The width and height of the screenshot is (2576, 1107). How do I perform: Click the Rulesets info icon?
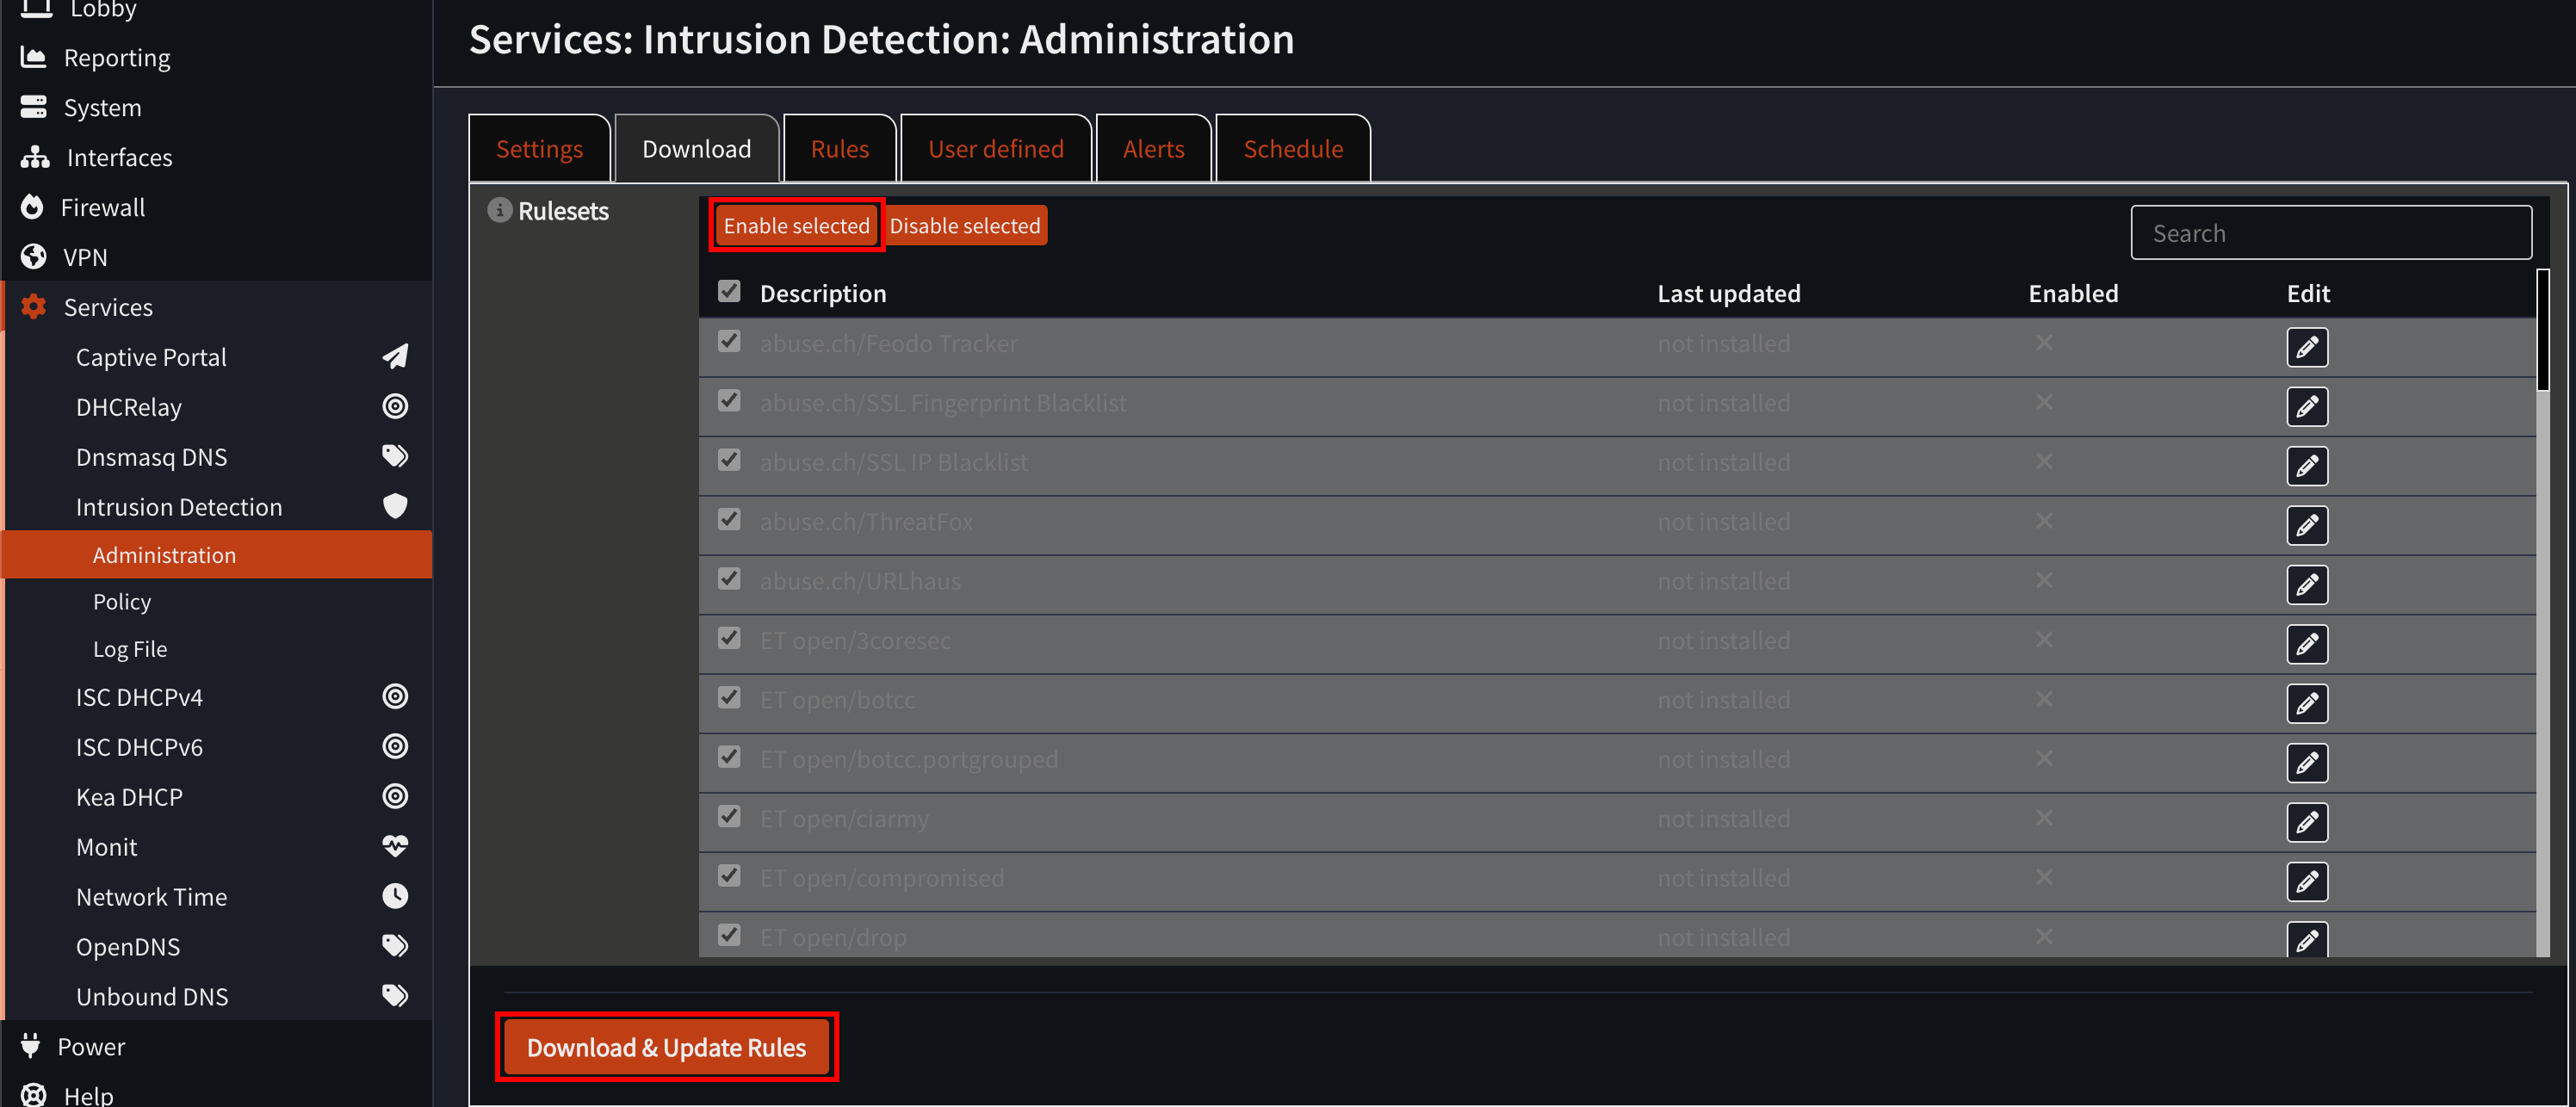coord(499,210)
